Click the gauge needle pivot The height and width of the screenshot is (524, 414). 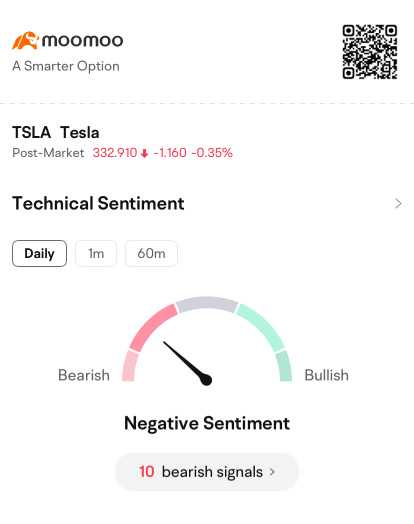click(x=206, y=380)
